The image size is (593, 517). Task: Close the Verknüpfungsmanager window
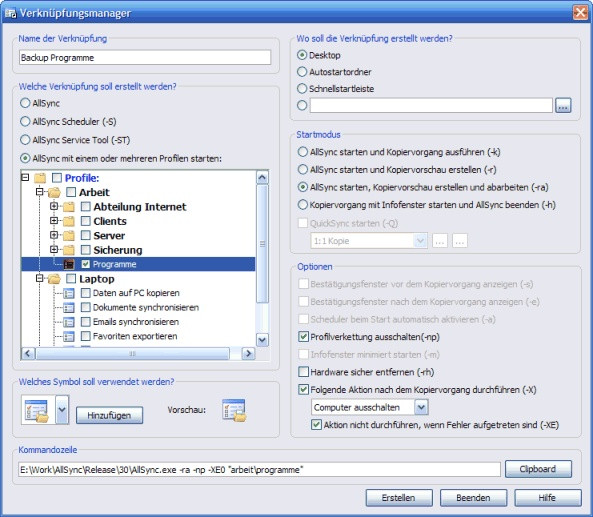click(580, 12)
